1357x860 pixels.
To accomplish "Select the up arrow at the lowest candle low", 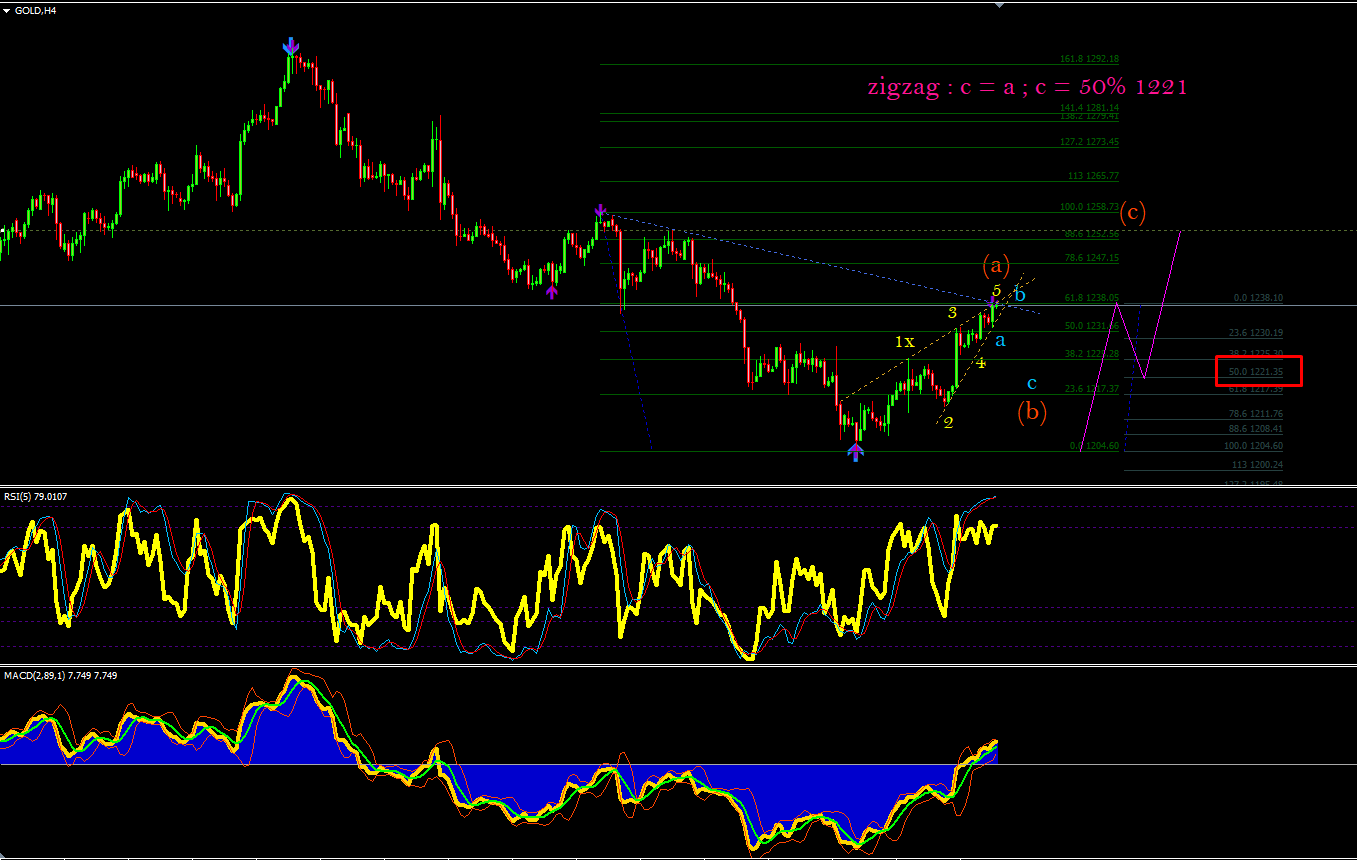I will pos(855,451).
